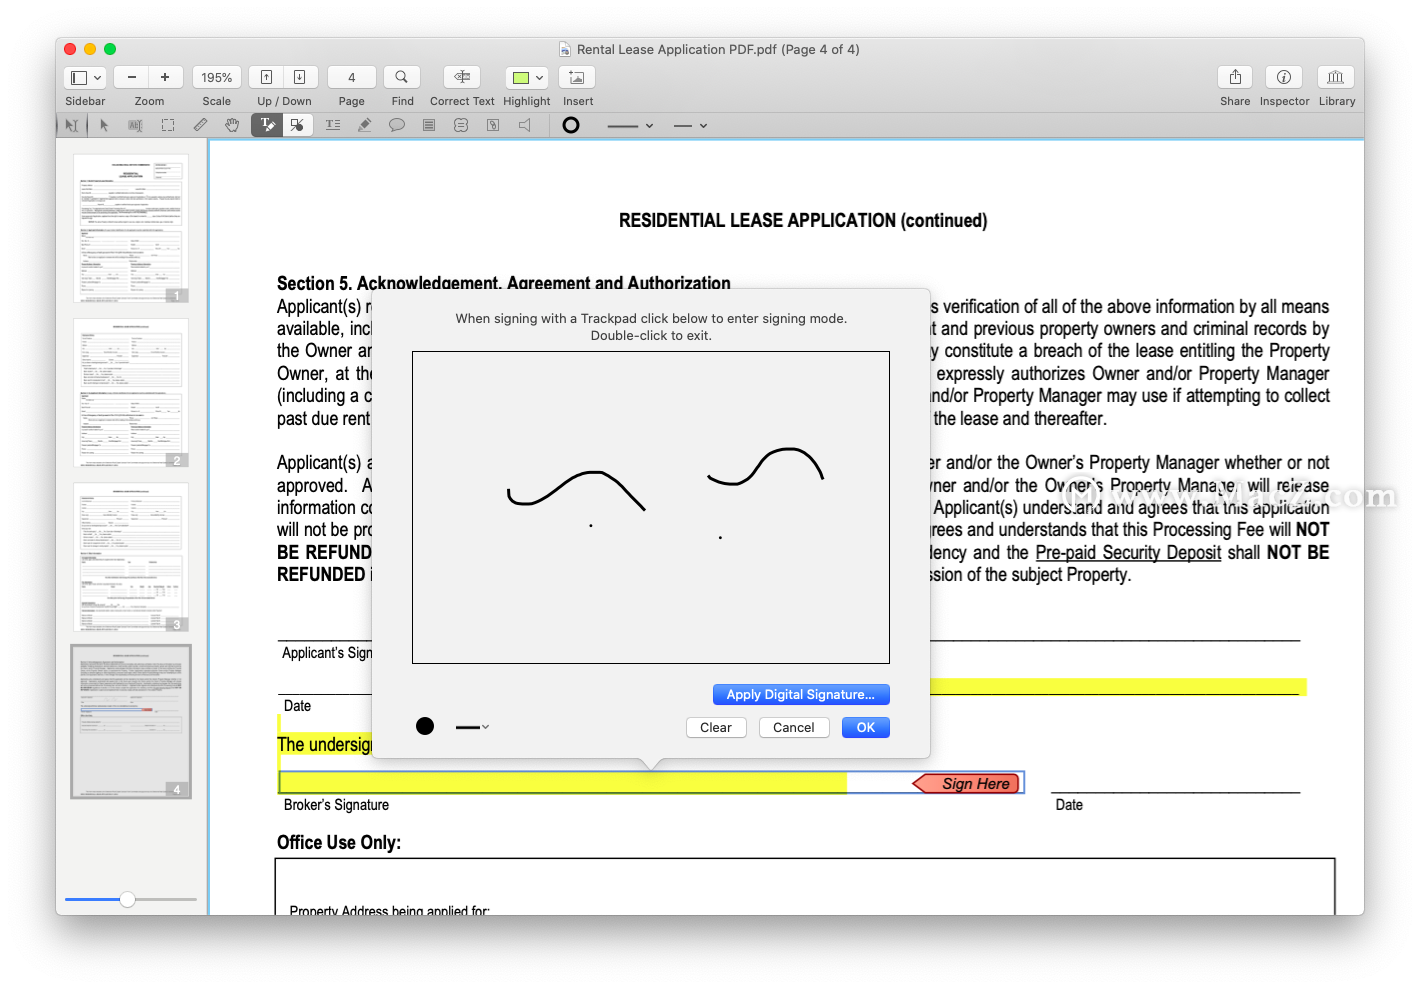Click inside the signature drawing area
Image resolution: width=1420 pixels, height=989 pixels.
651,507
